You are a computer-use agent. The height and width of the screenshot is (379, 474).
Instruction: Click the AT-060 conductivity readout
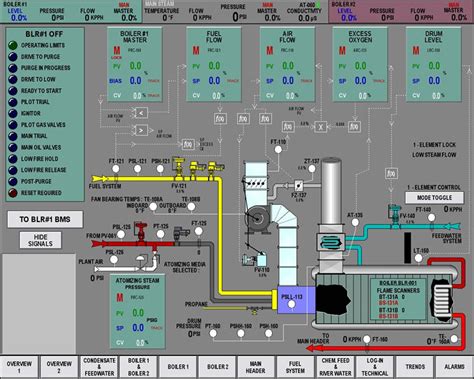point(307,18)
